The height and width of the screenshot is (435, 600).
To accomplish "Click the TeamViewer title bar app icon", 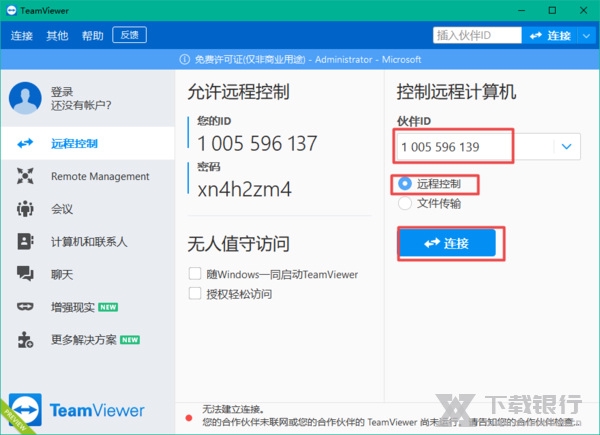I will (11, 10).
